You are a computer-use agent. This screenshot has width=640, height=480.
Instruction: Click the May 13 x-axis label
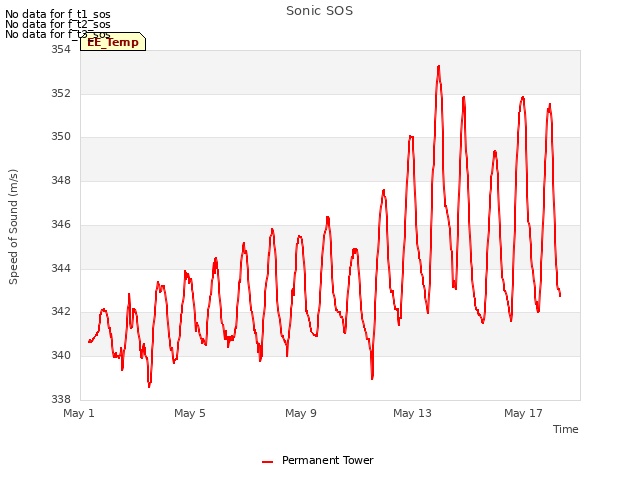412,413
